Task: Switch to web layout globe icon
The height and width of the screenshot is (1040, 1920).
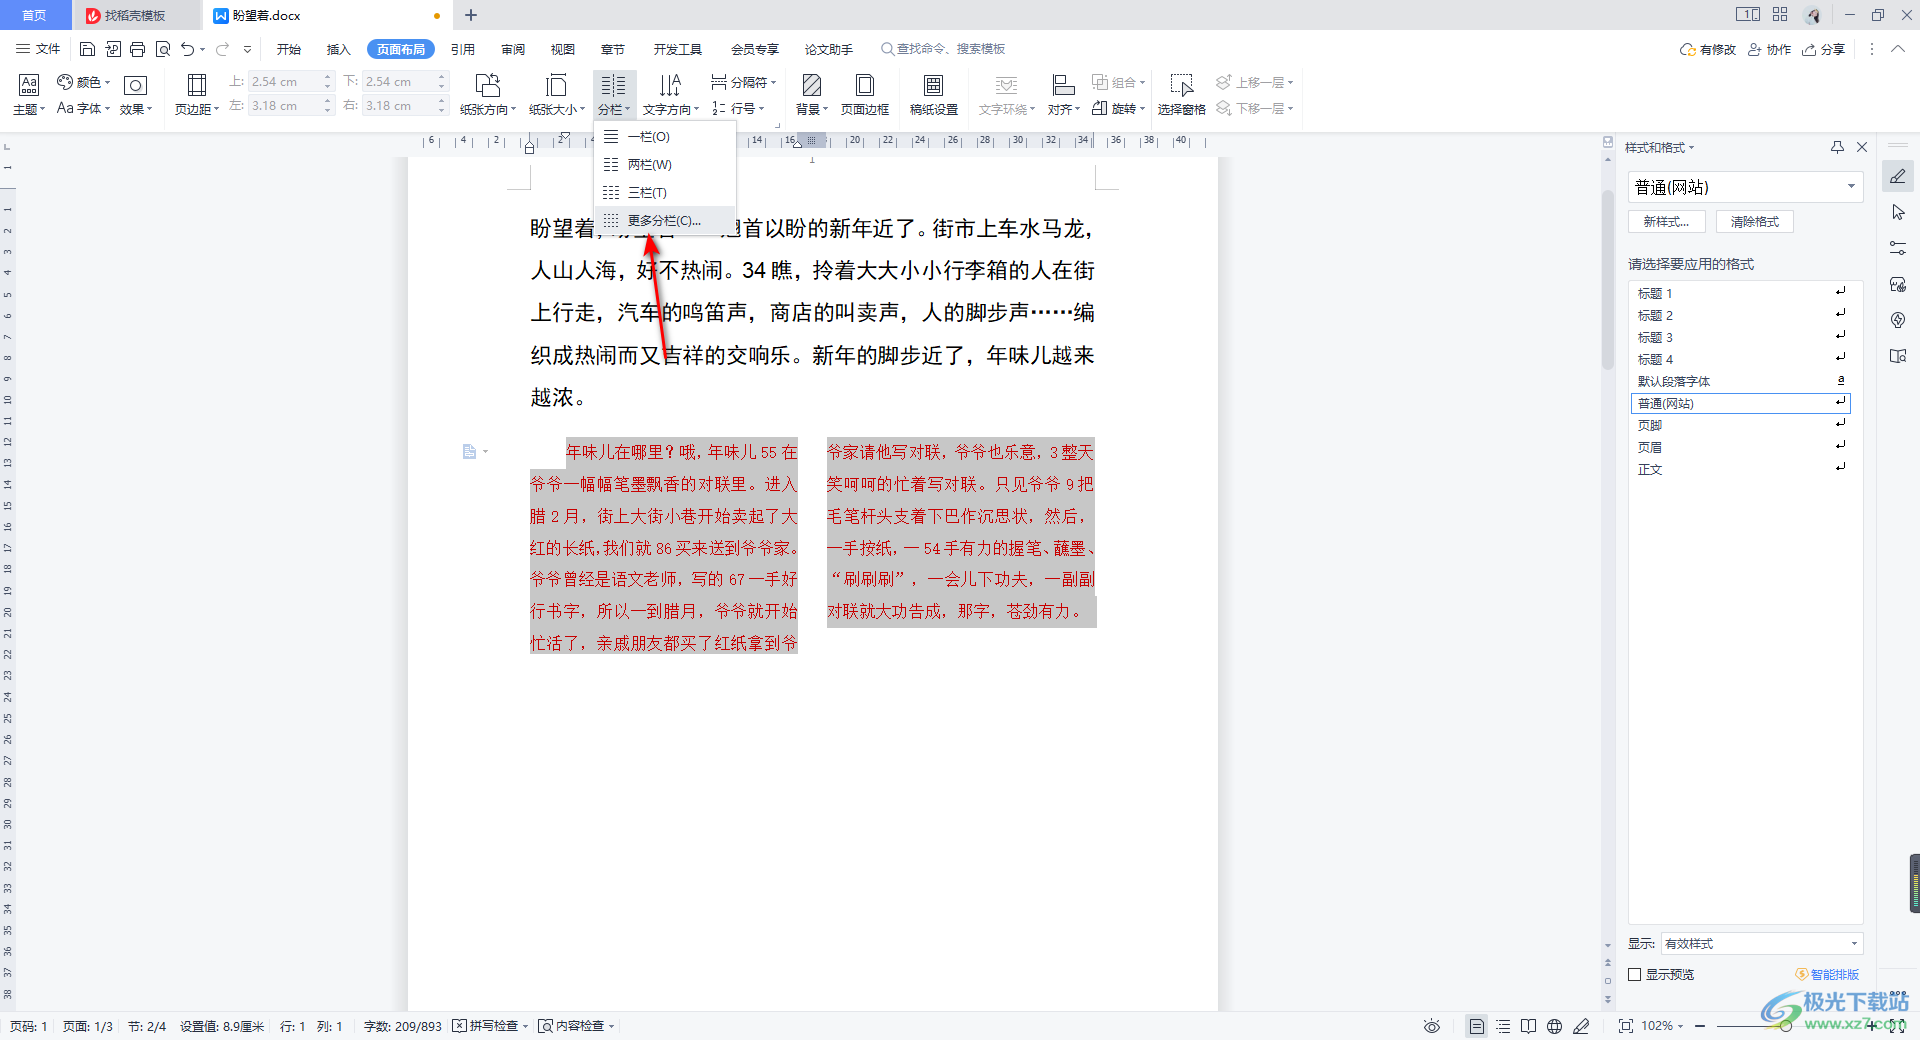Action: (x=1554, y=1026)
